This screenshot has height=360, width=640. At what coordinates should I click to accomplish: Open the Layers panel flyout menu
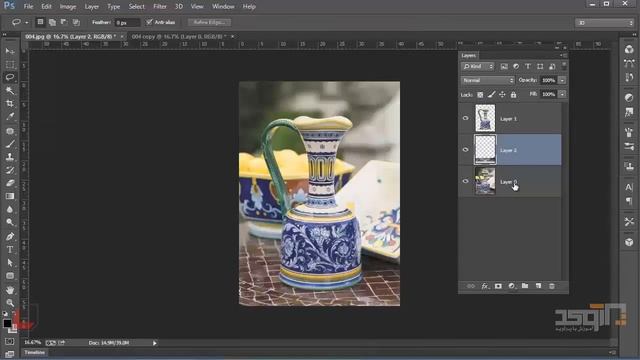coord(563,55)
